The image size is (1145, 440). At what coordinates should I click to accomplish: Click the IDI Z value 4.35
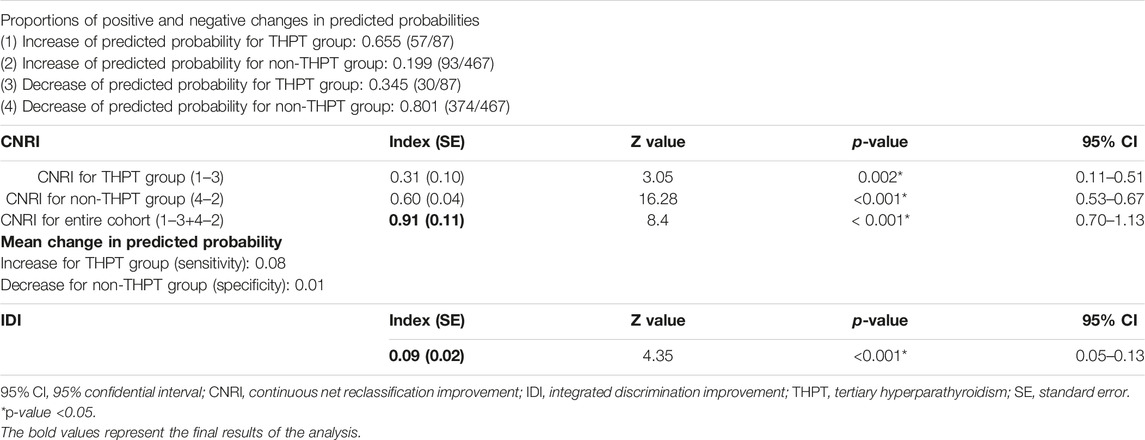tap(656, 358)
